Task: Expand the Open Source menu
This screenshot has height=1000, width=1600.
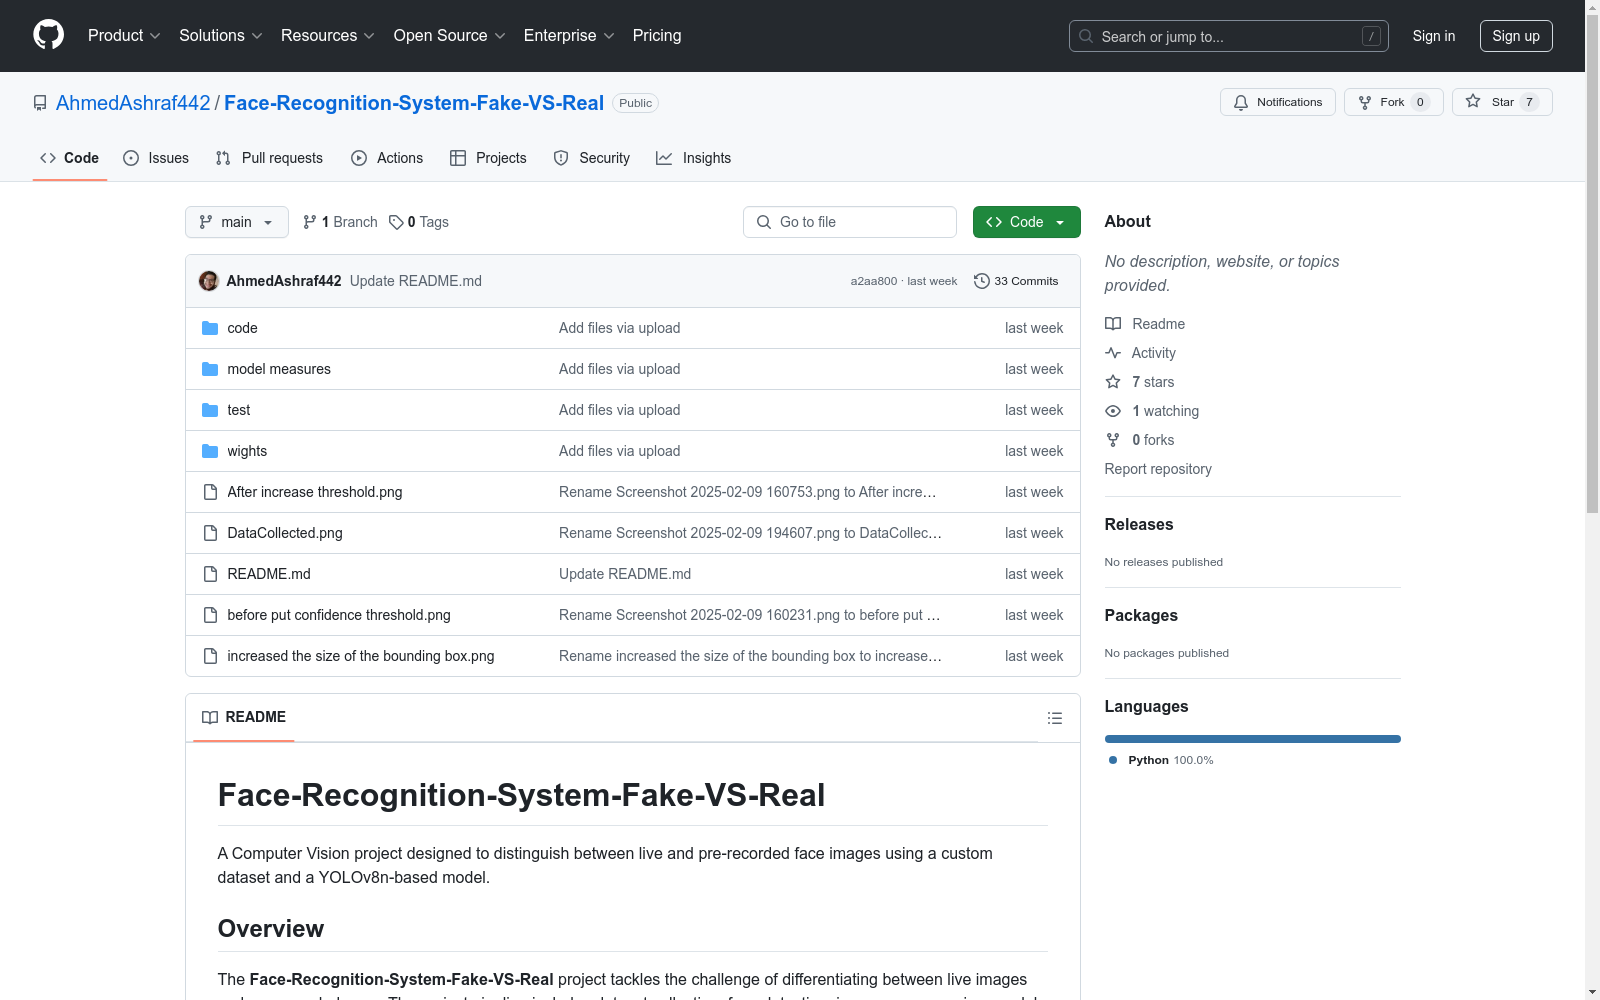Action: tap(450, 35)
